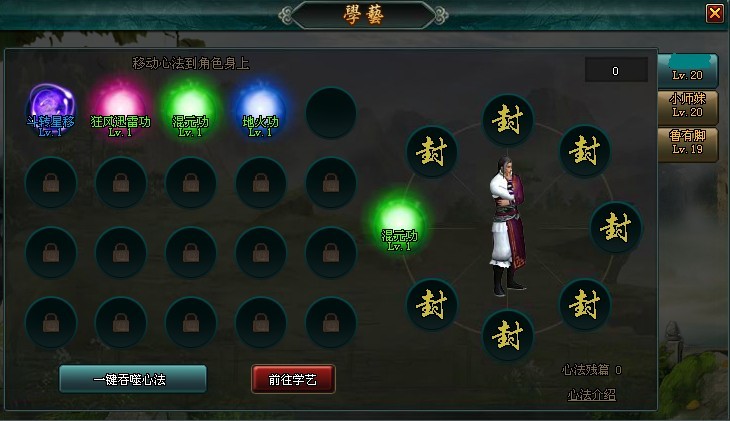Image resolution: width=730 pixels, height=421 pixels.
Task: Click the top sealed 封 slot
Action: tap(507, 119)
